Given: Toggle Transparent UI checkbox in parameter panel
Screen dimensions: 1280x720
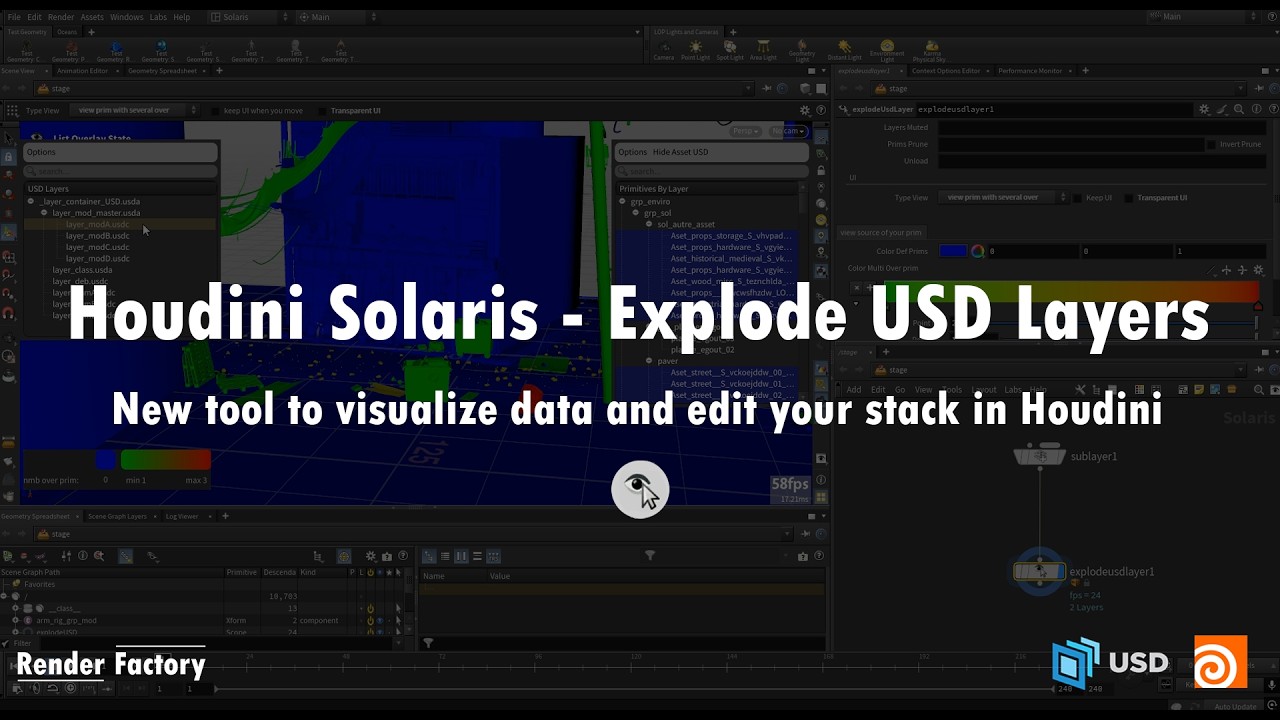Looking at the screenshot, I should point(1128,198).
